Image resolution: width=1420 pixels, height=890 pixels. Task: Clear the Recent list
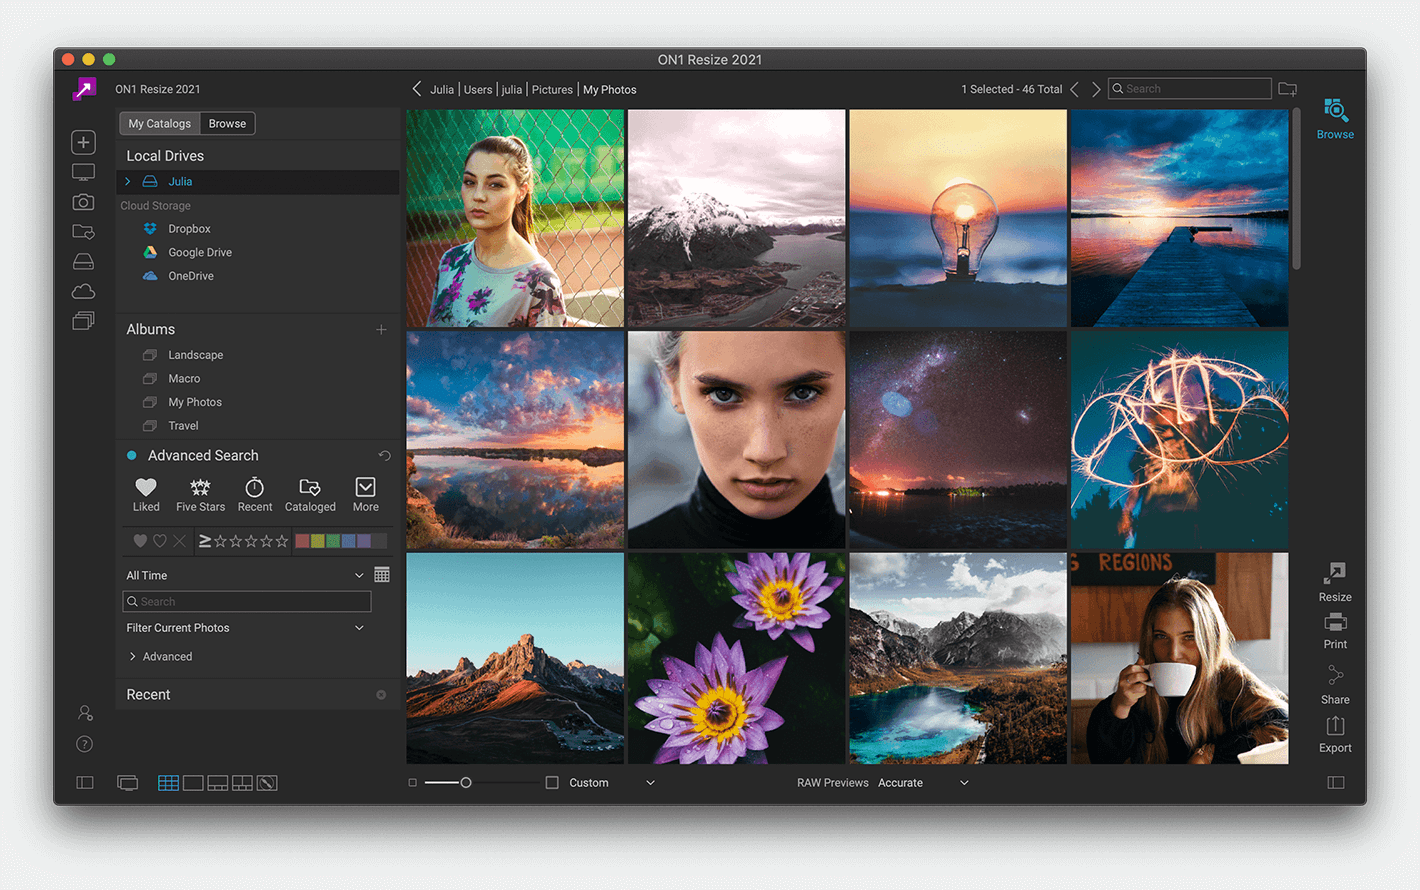[381, 695]
